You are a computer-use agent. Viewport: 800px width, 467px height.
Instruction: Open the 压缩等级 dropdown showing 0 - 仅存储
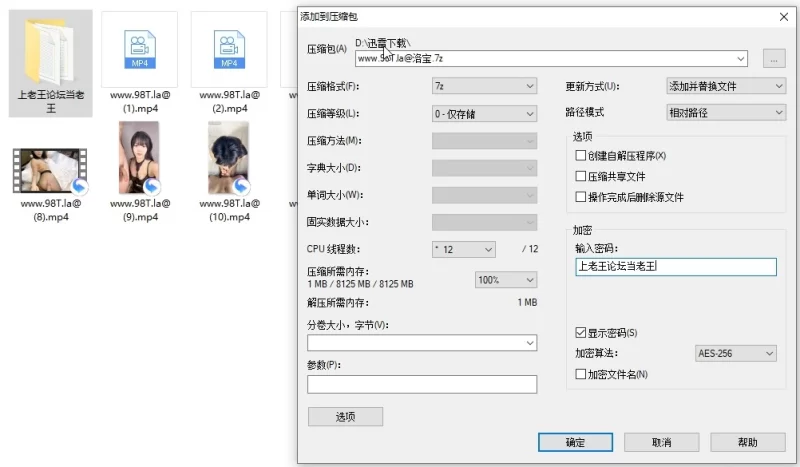484,114
